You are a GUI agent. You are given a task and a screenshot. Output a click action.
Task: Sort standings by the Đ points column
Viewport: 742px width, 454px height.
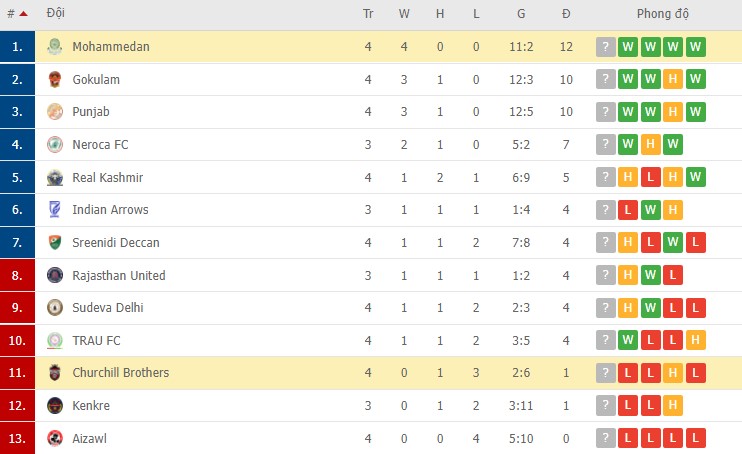(566, 15)
